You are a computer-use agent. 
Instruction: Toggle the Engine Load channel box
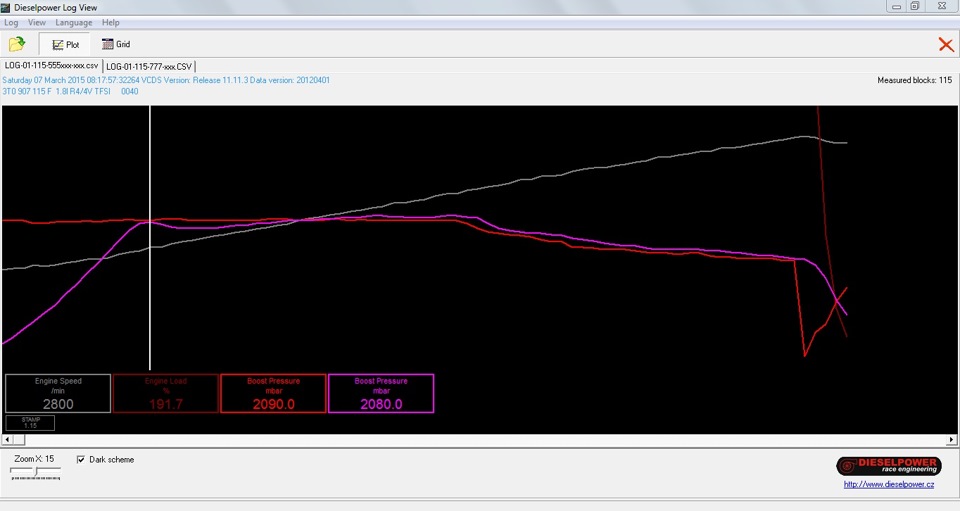165,394
